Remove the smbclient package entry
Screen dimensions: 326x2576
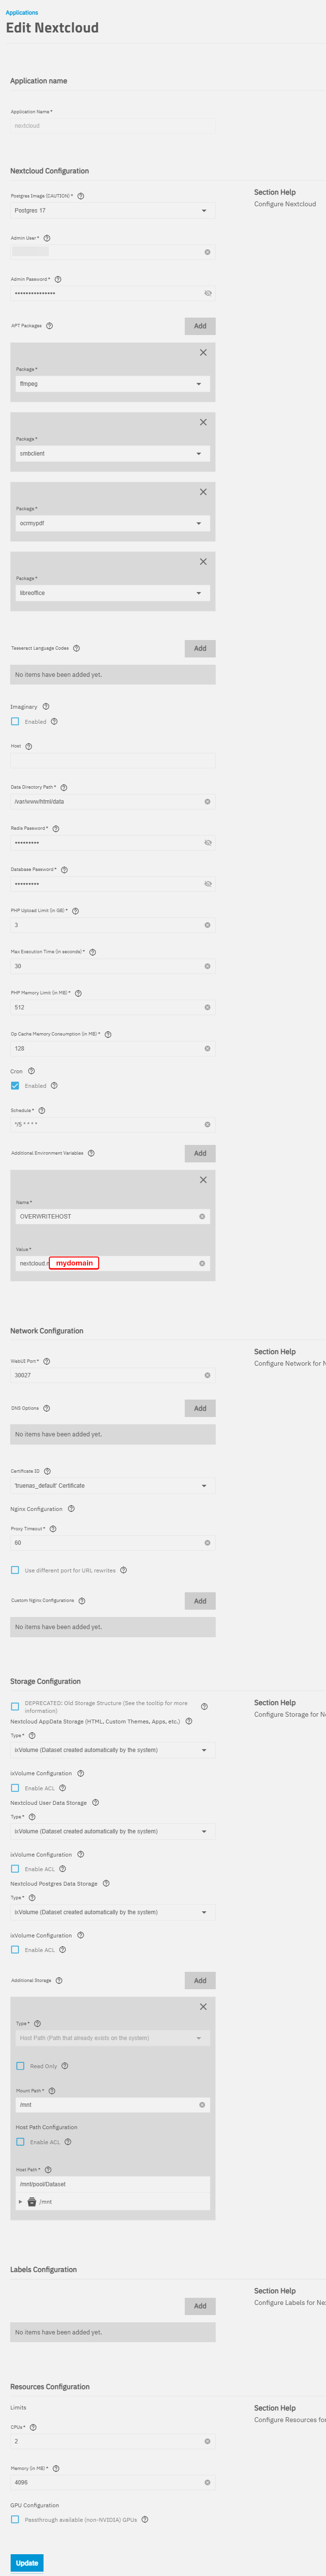point(203,422)
